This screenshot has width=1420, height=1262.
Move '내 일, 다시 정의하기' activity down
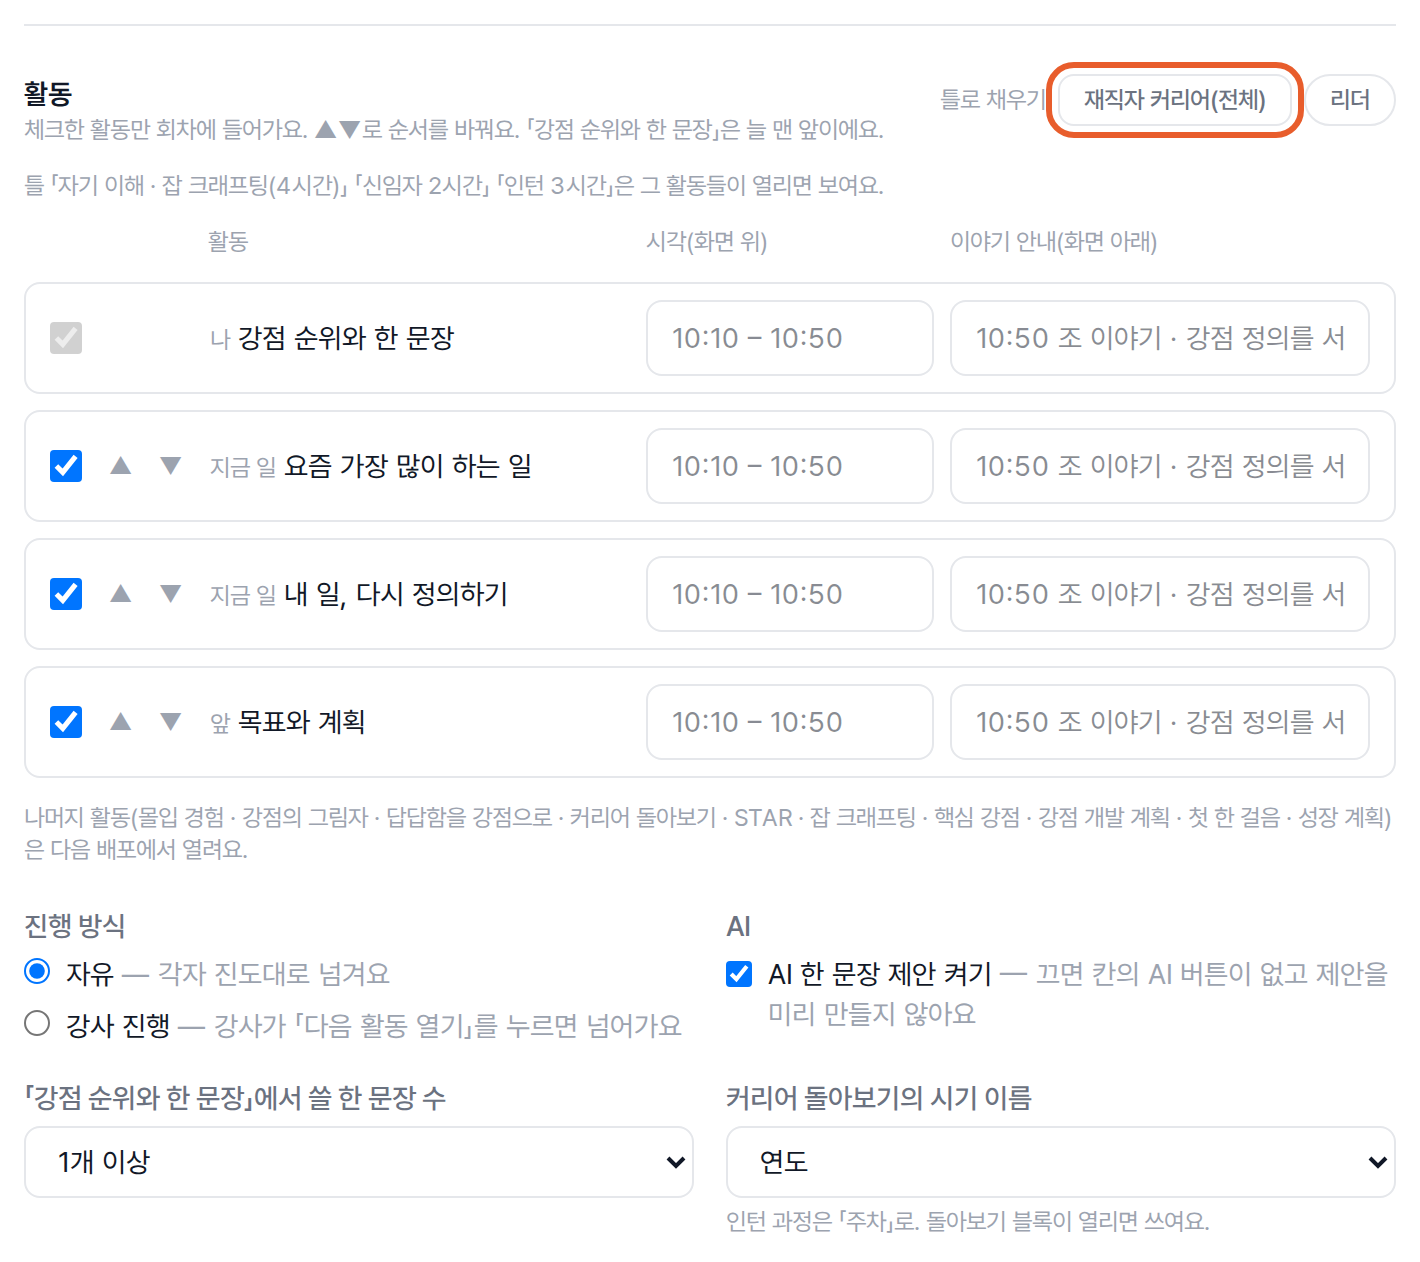click(171, 594)
